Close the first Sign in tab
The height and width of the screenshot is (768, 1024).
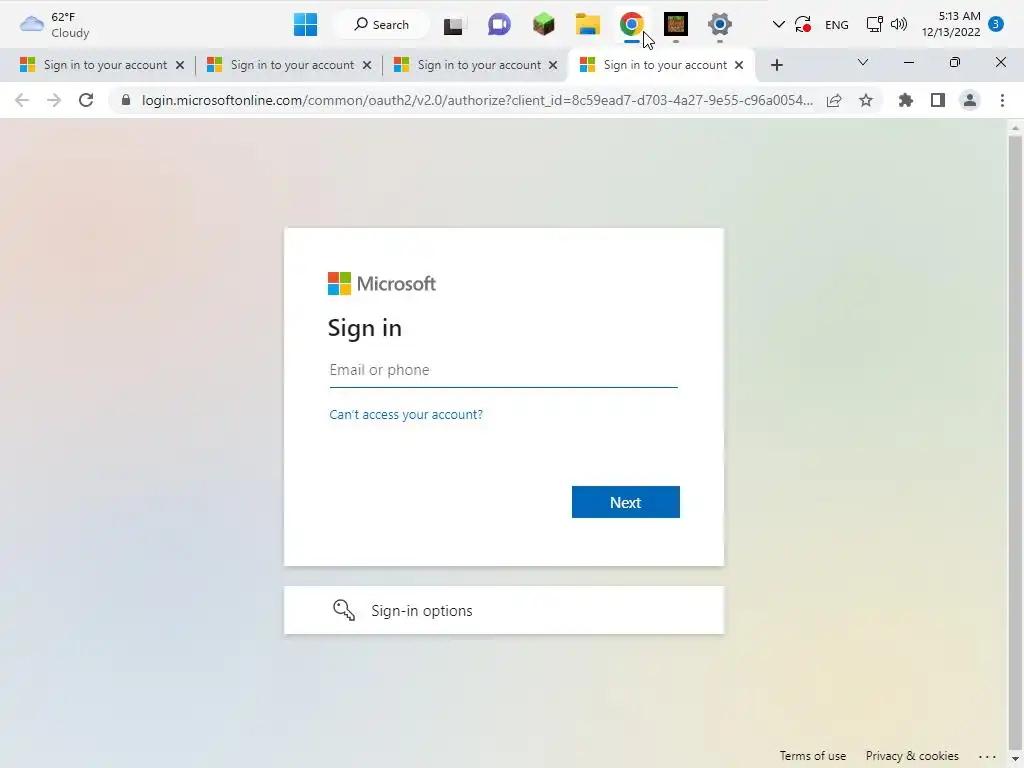180,65
